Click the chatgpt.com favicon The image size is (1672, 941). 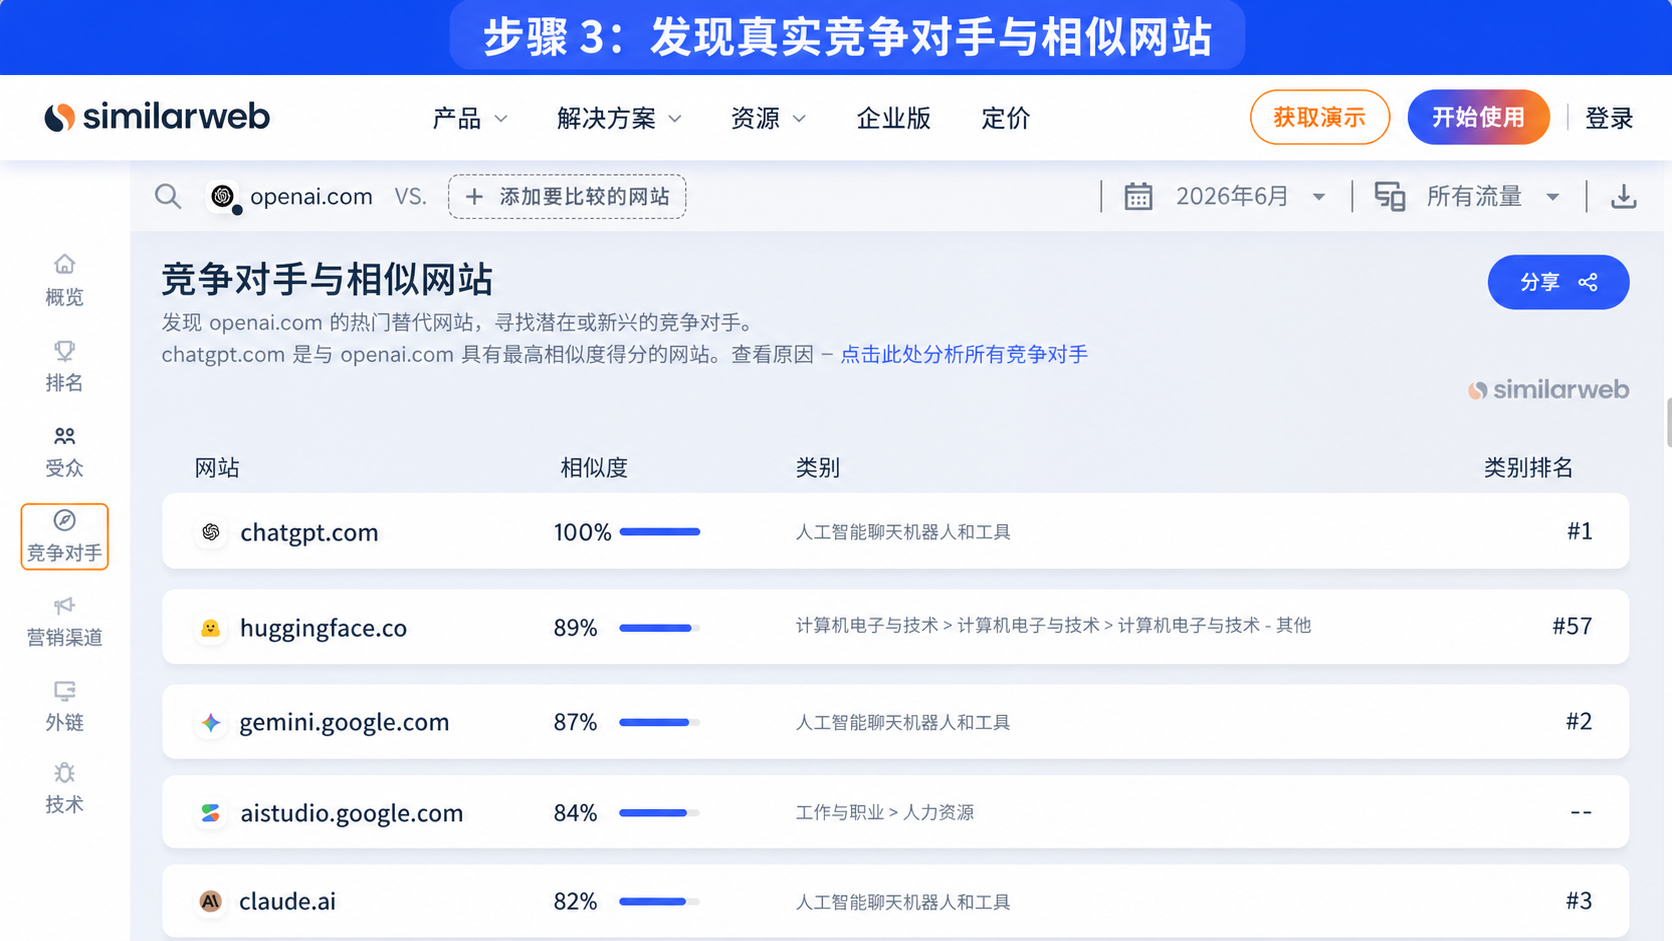(211, 532)
